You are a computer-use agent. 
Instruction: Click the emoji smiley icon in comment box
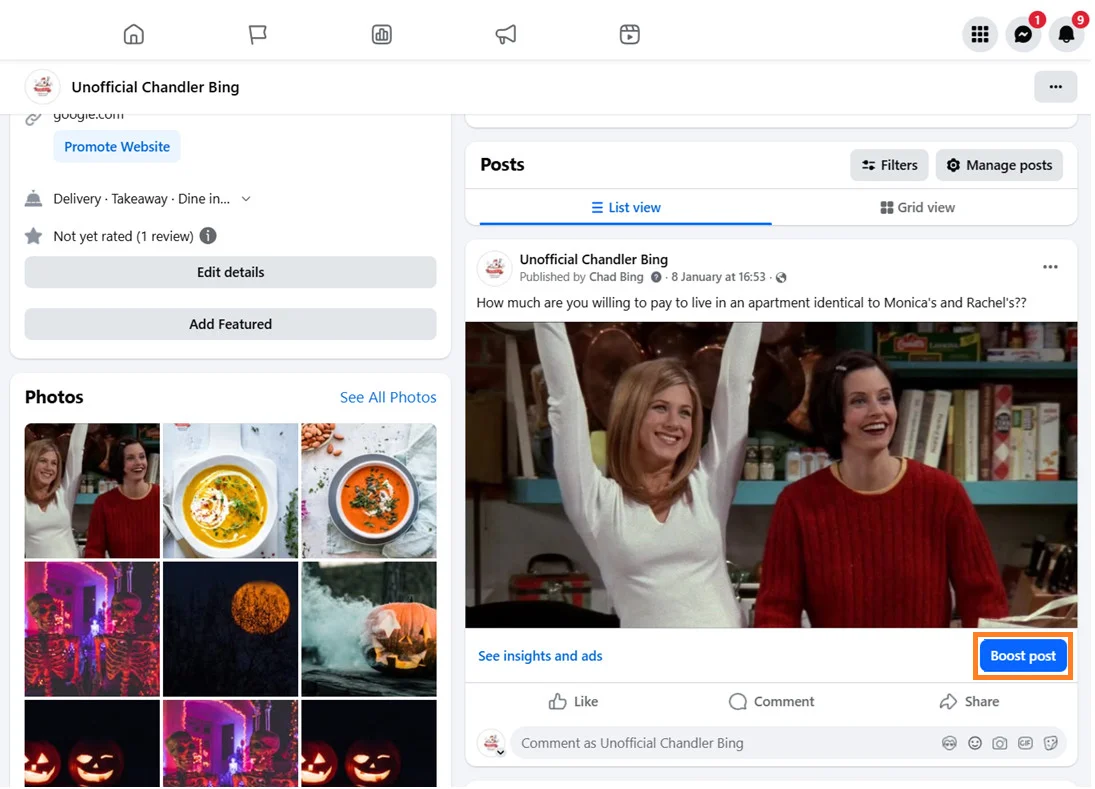click(974, 743)
